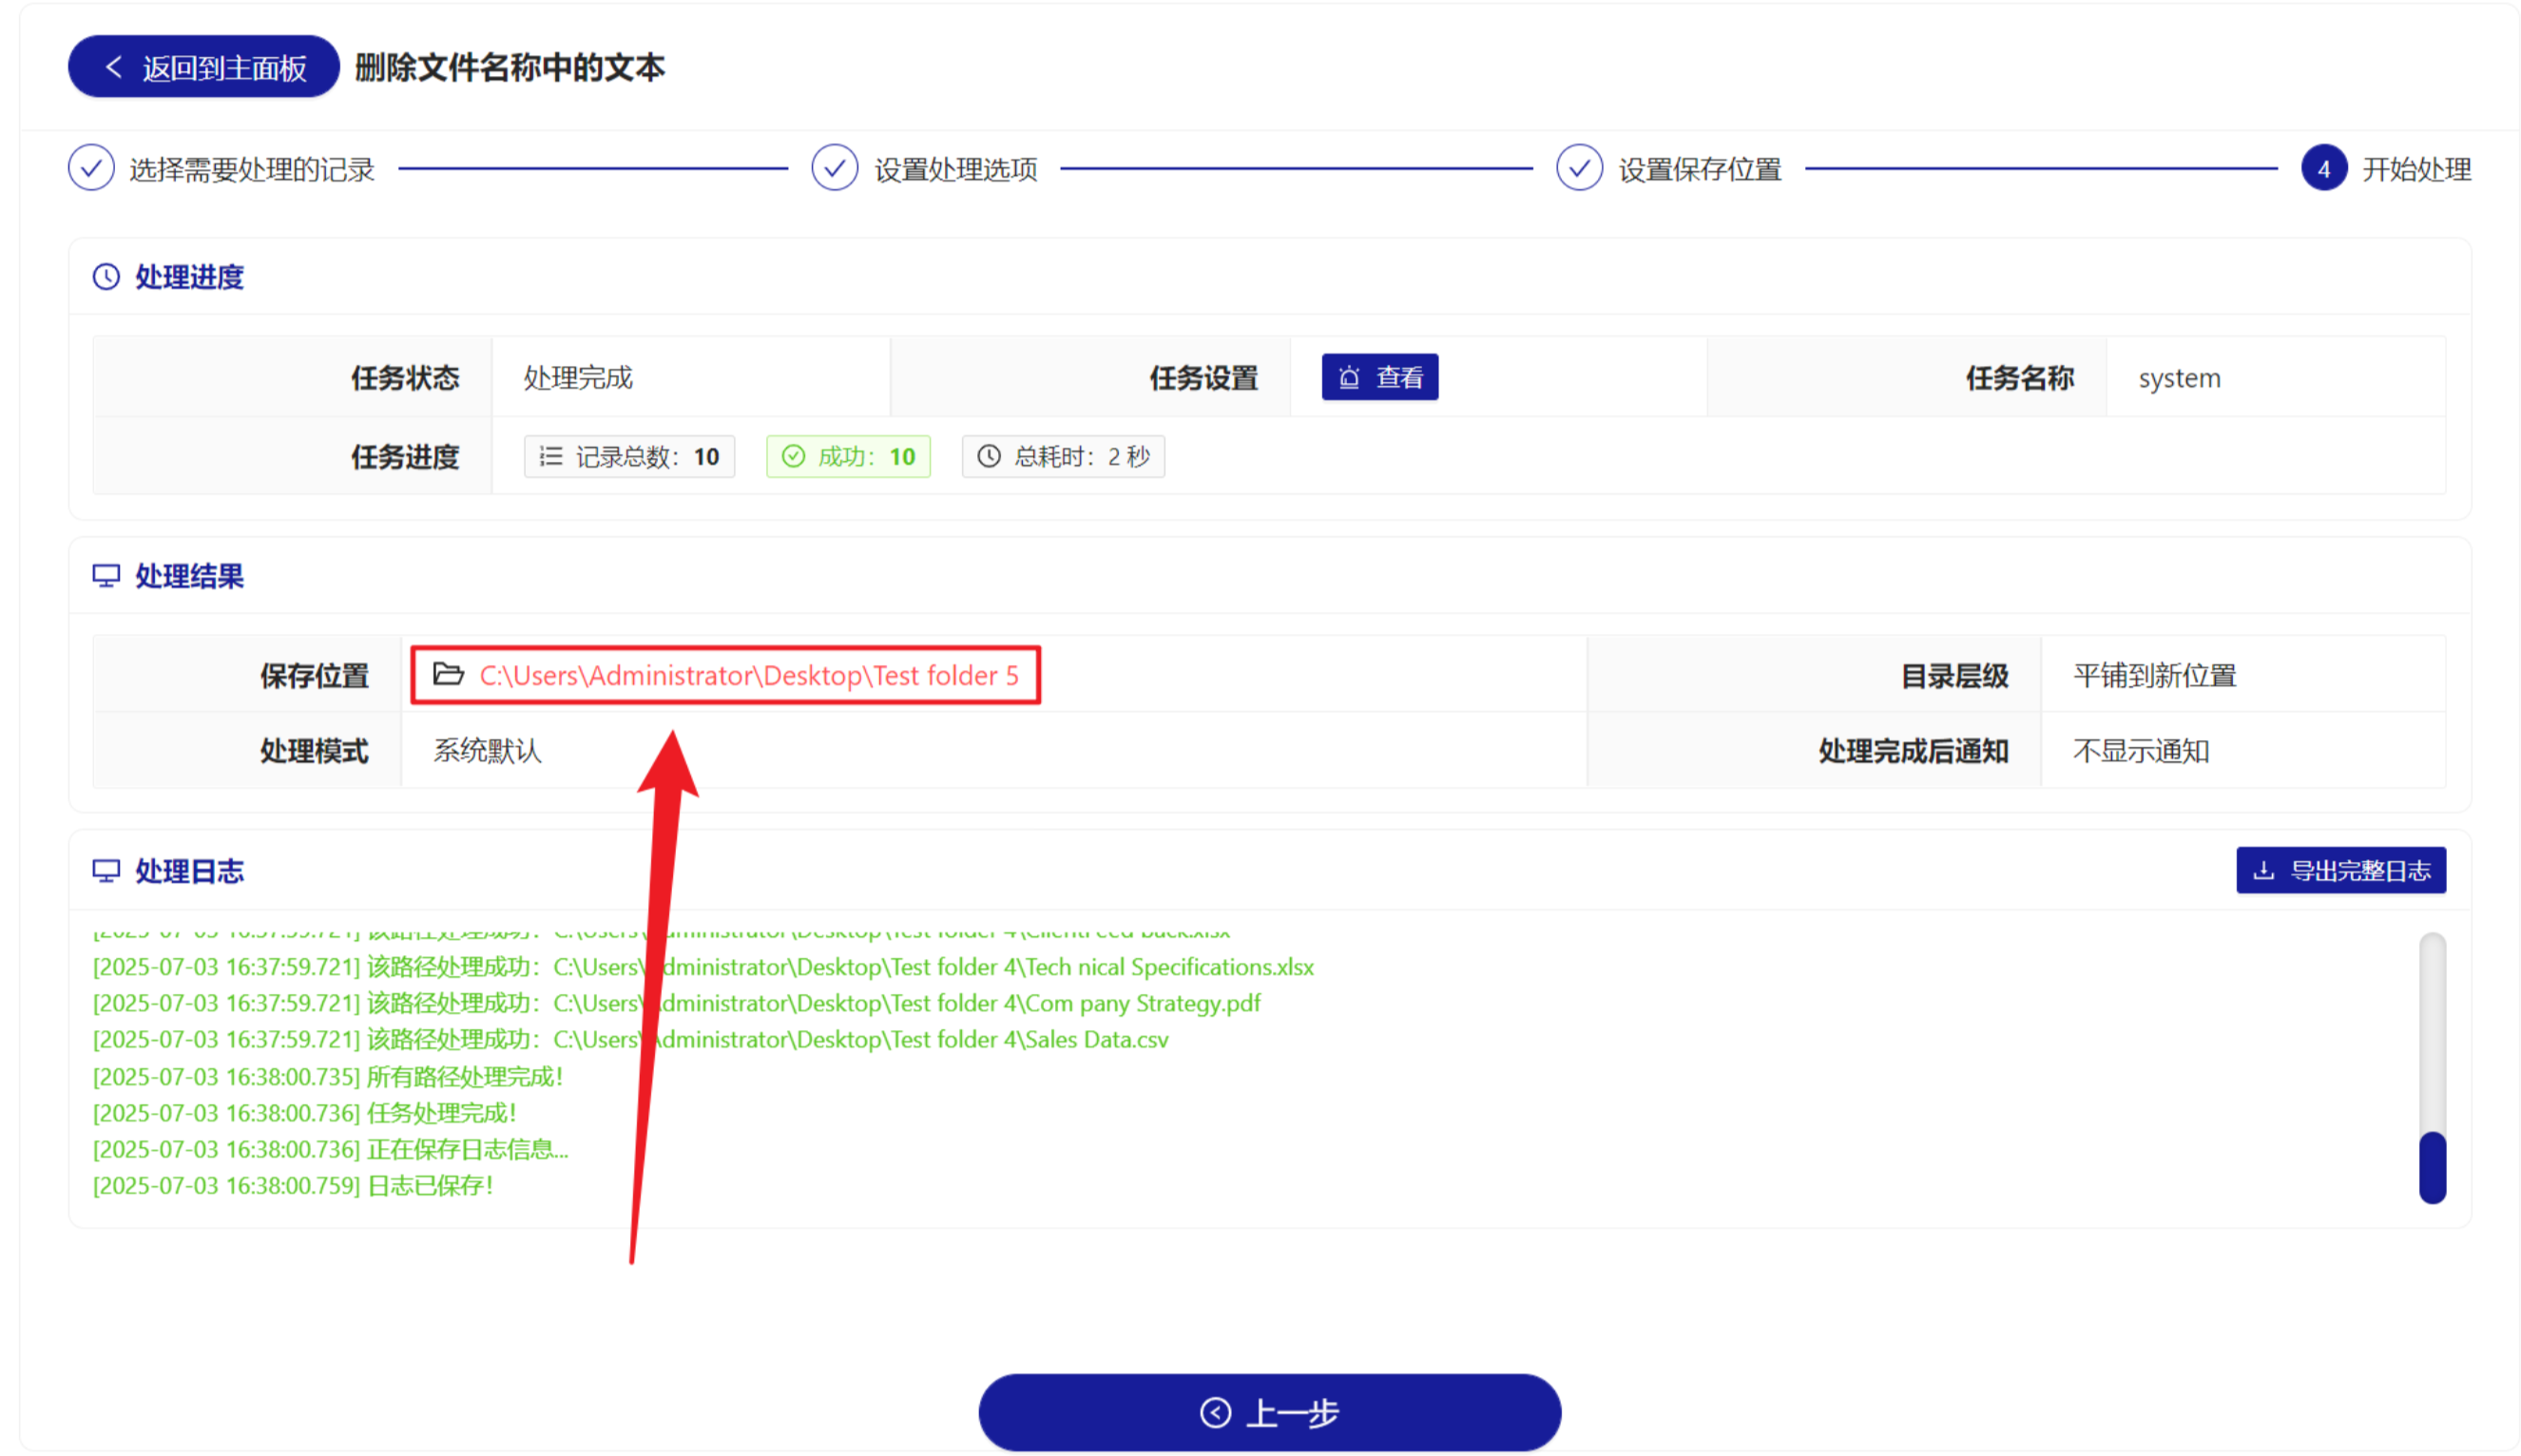Image resolution: width=2521 pixels, height=1456 pixels.
Task: Click the folder icon beside save path
Action: pyautogui.click(x=448, y=675)
